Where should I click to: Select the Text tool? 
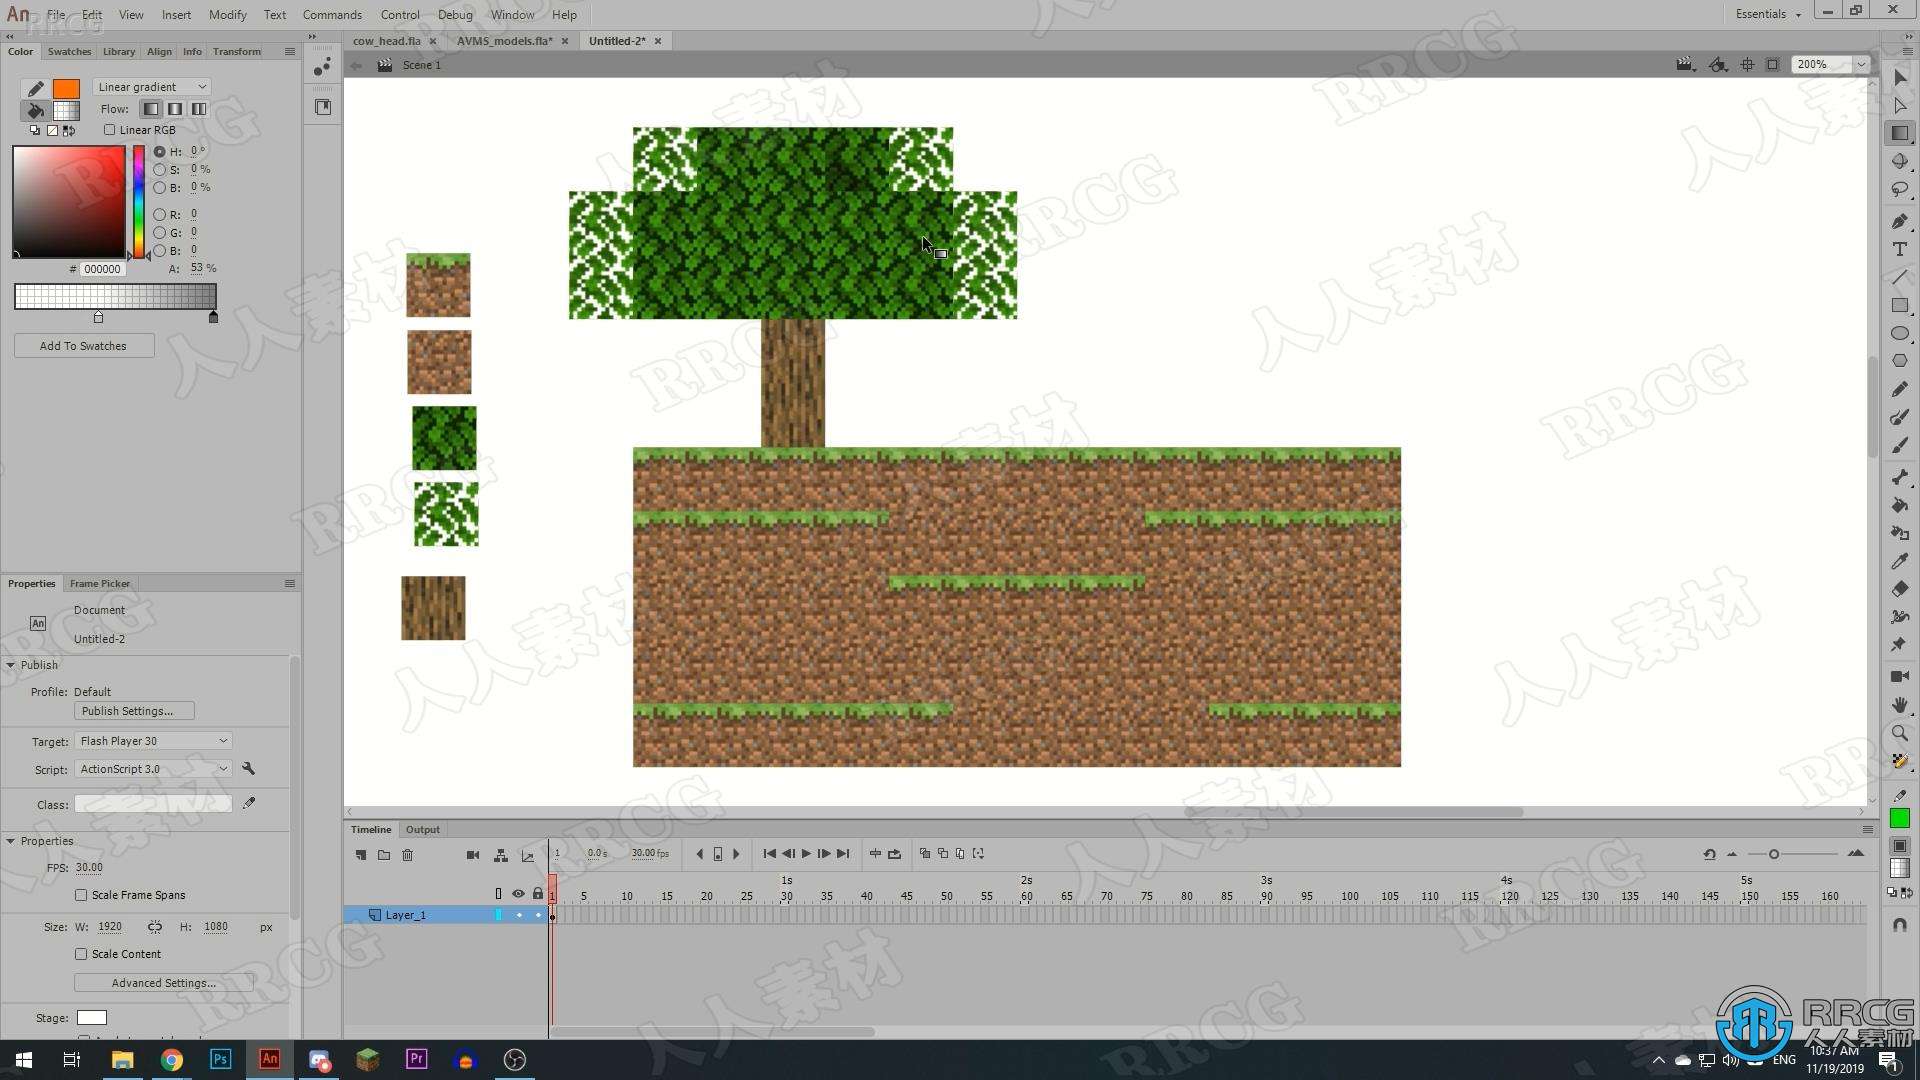click(1900, 249)
